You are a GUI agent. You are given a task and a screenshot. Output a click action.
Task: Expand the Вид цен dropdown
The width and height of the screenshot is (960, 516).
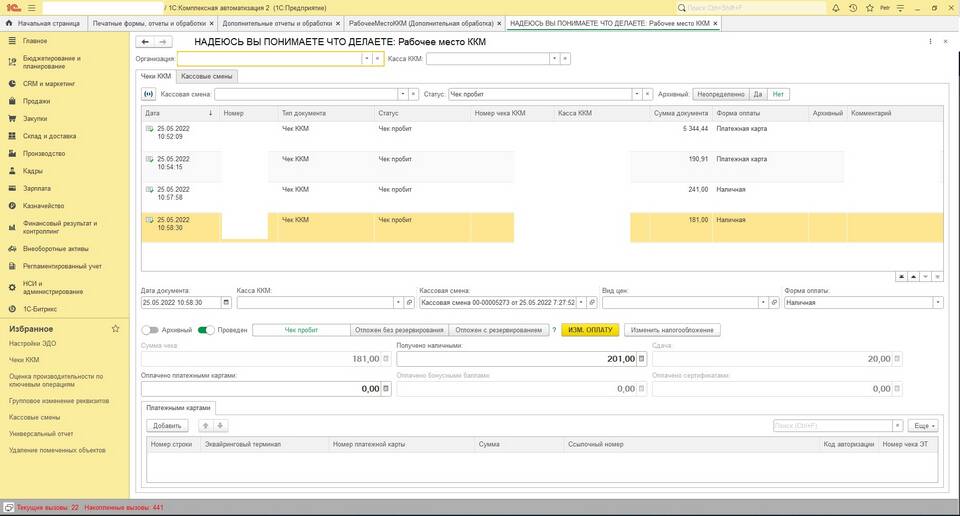point(763,302)
